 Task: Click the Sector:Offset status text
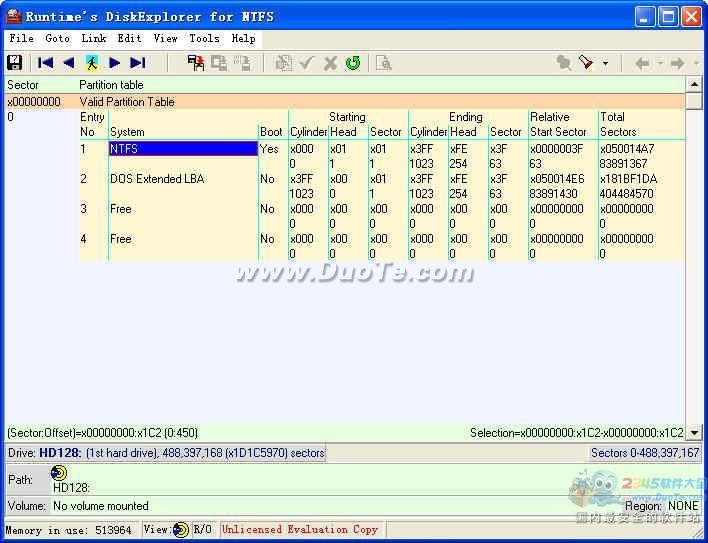pyautogui.click(x=102, y=433)
